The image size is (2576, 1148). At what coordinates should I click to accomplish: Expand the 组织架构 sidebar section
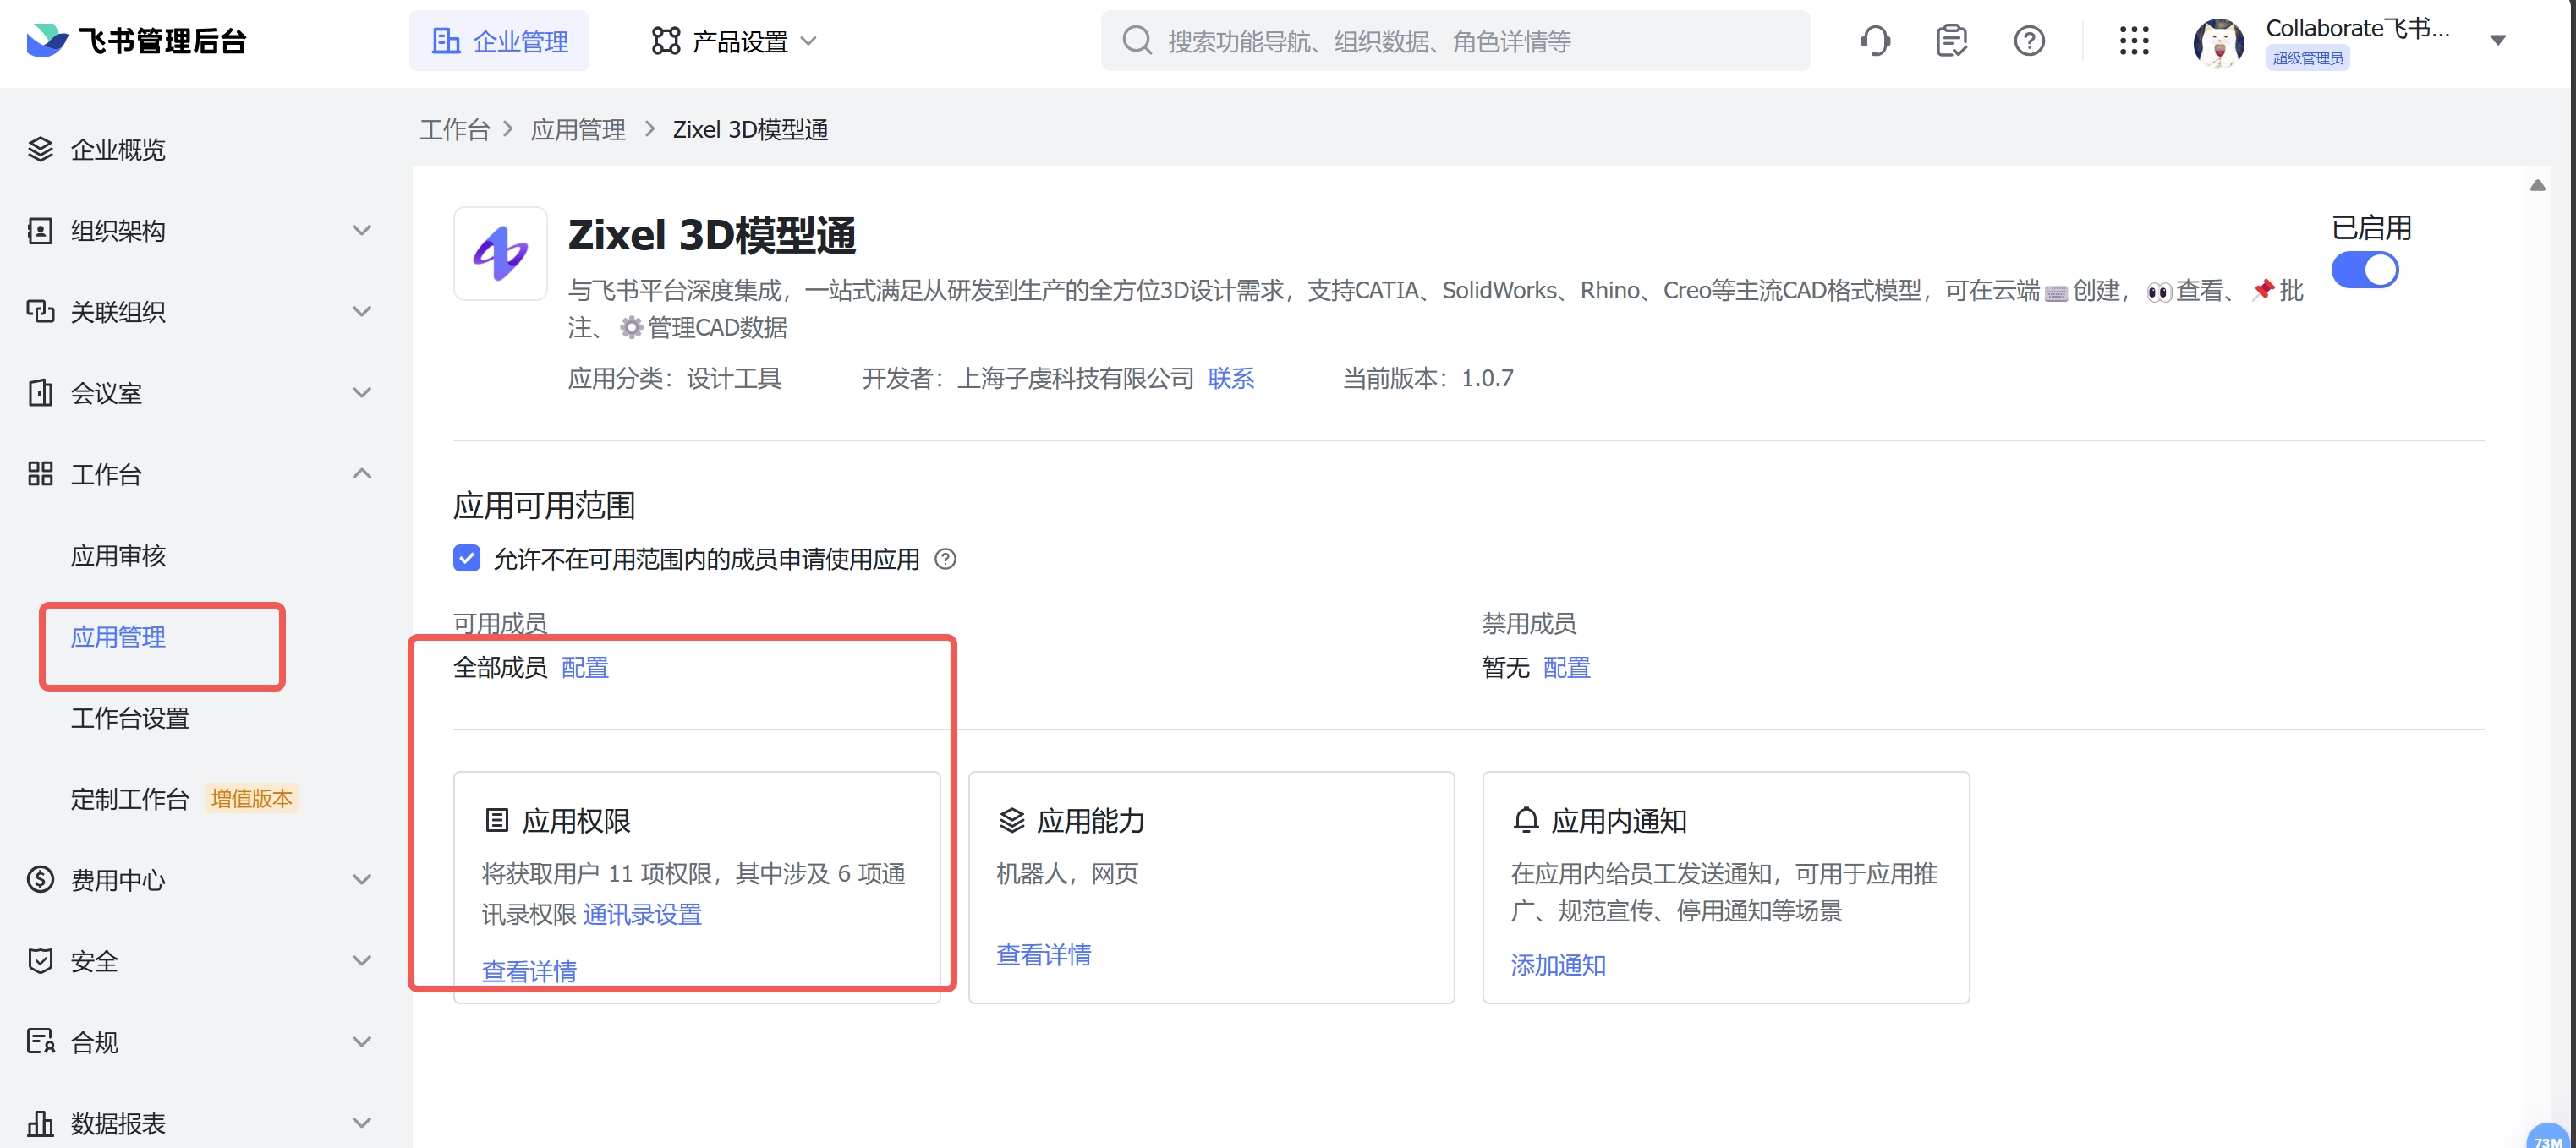pyautogui.click(x=361, y=230)
